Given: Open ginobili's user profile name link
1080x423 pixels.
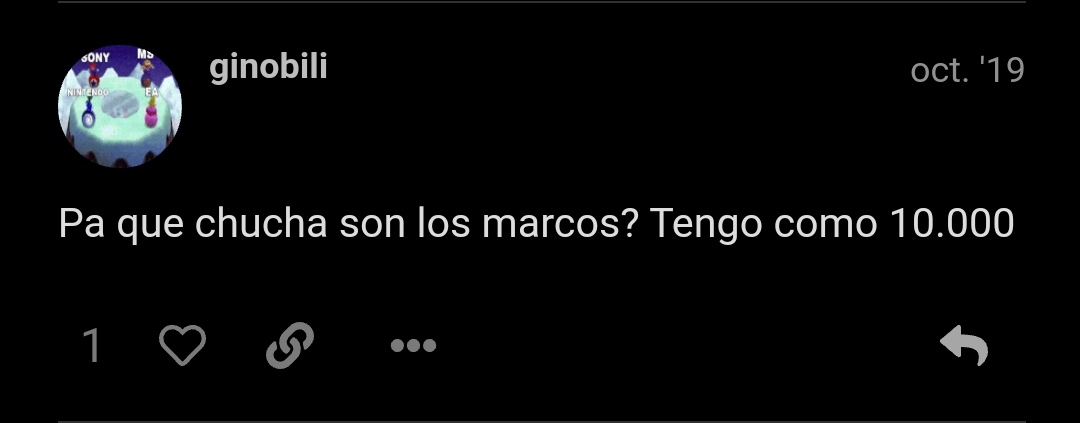Looking at the screenshot, I should coord(268,68).
